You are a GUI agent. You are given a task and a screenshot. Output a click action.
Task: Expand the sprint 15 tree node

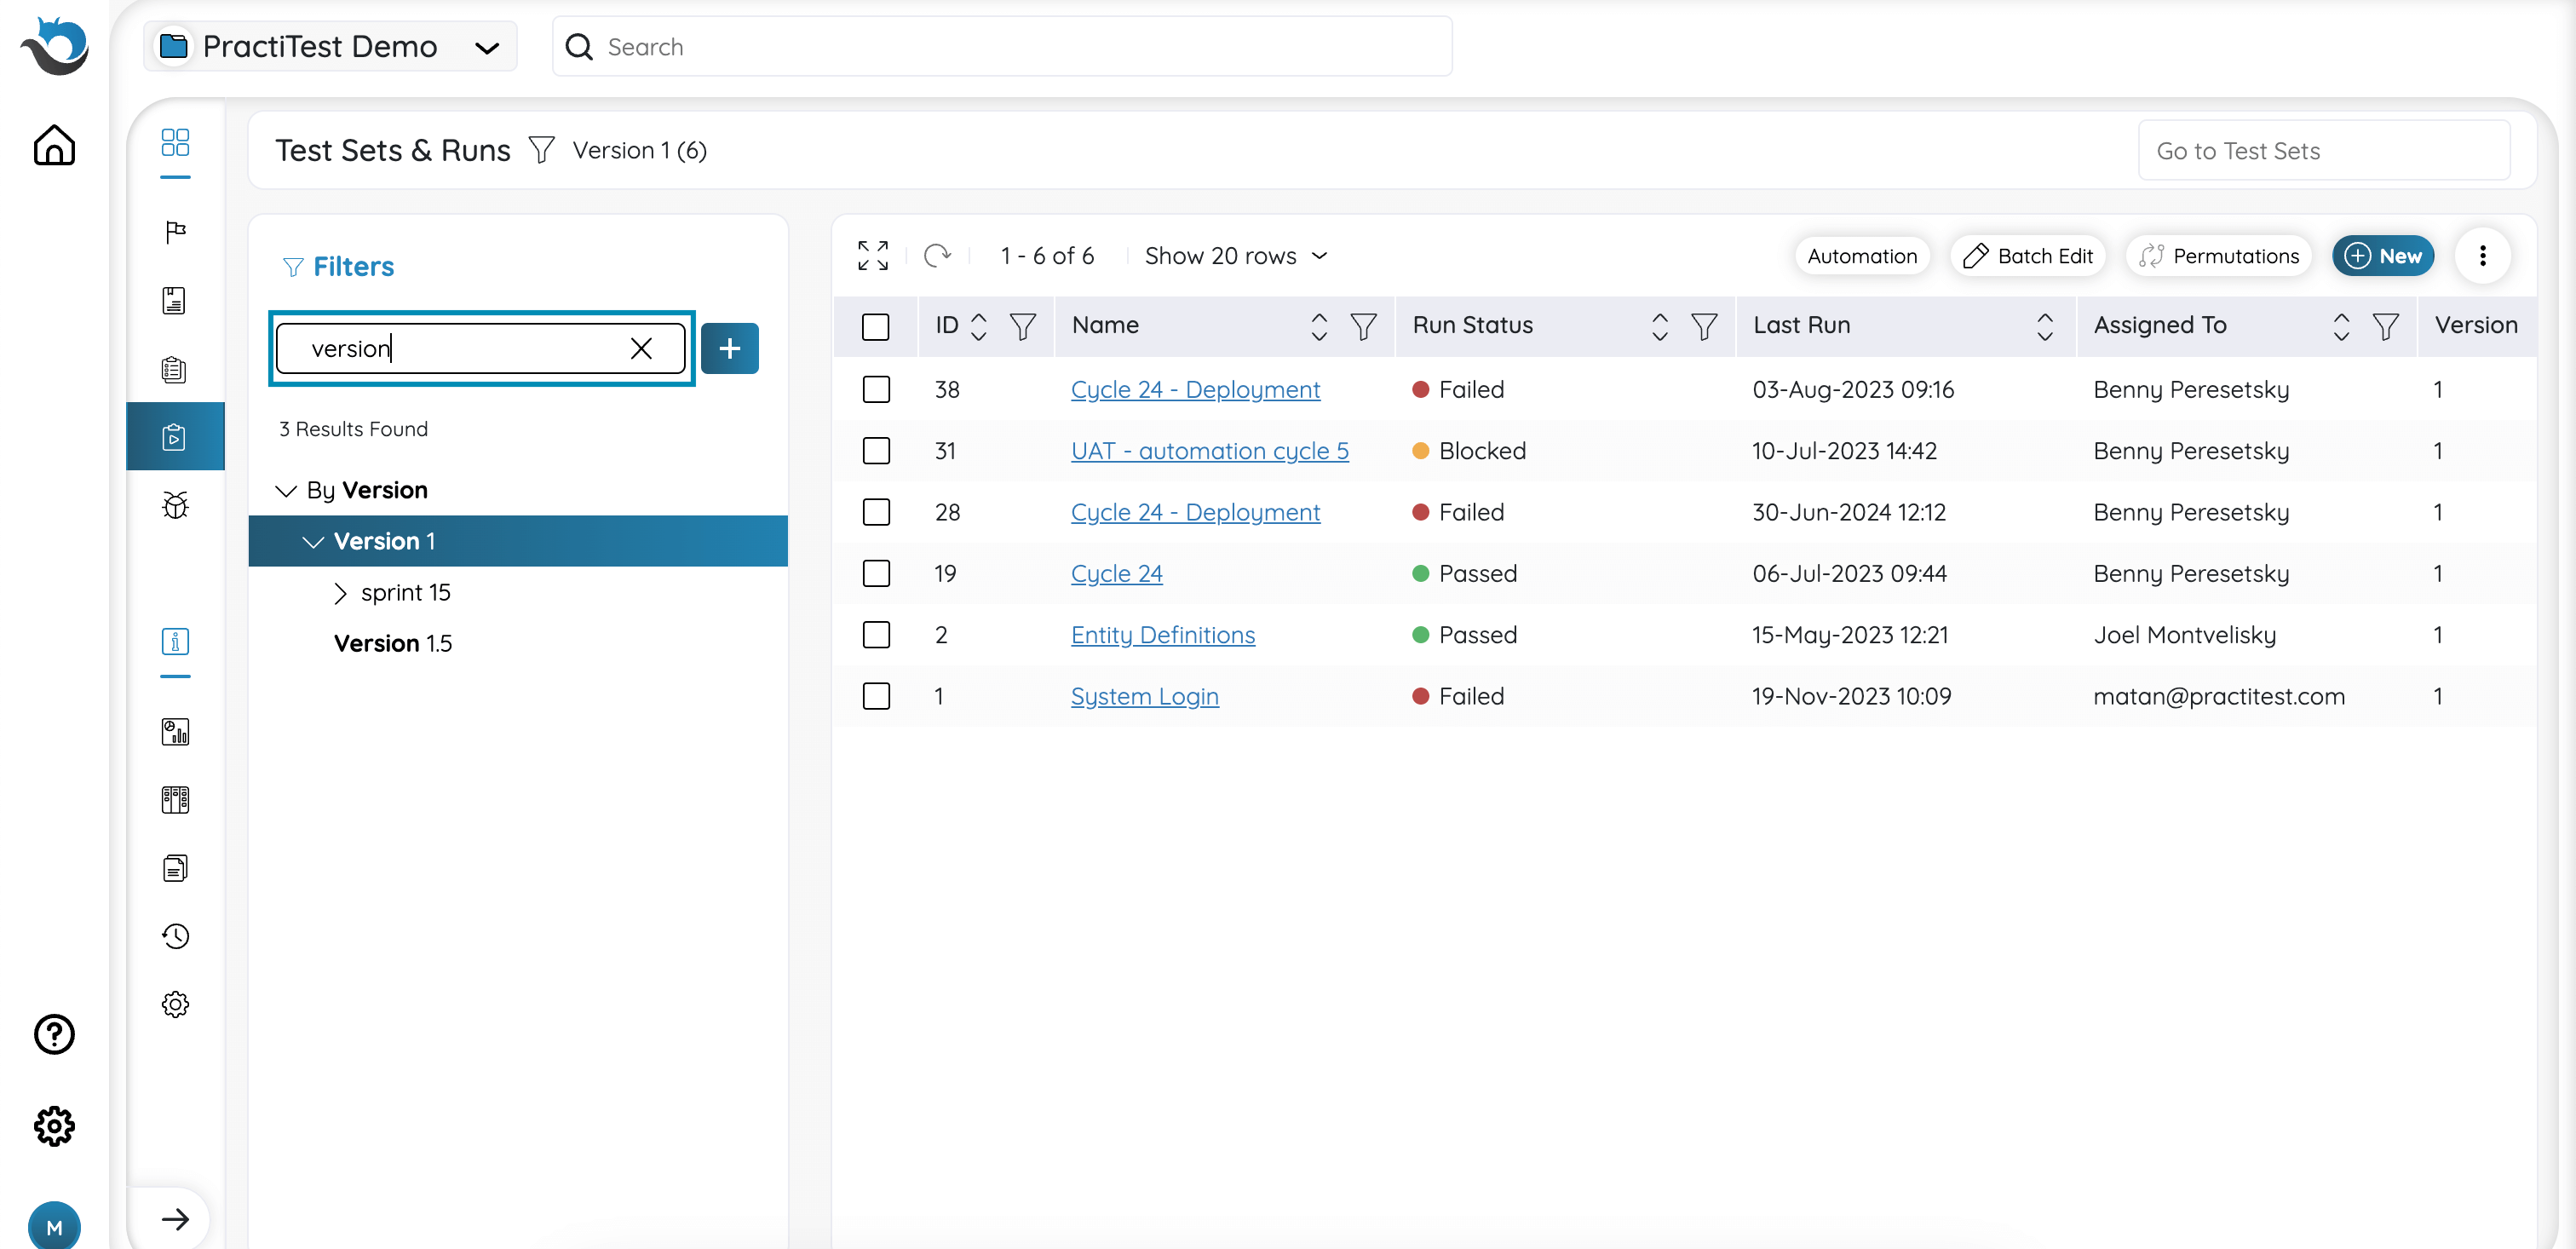tap(340, 593)
